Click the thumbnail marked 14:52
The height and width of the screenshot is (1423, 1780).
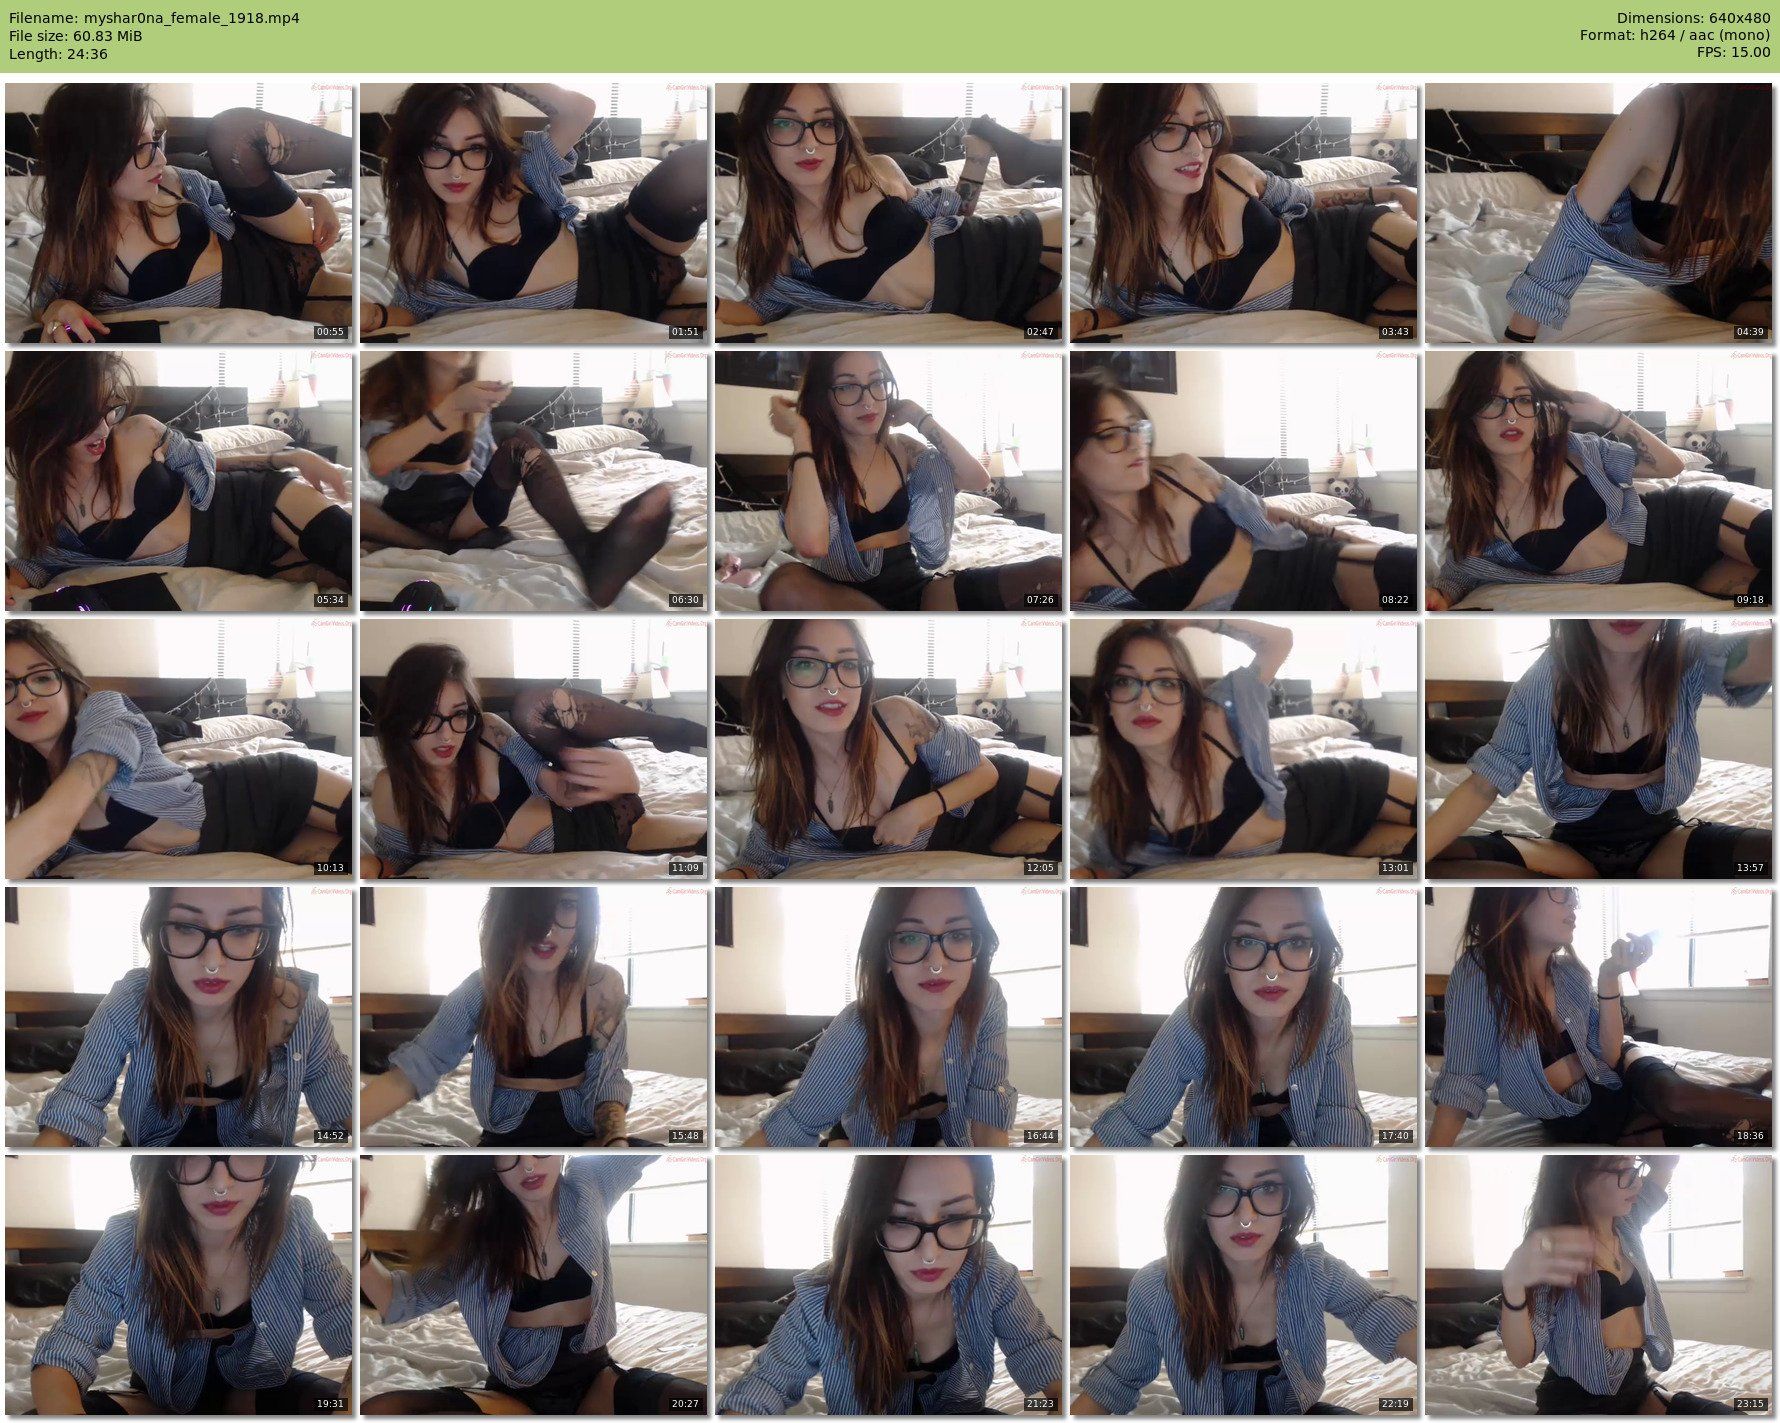[x=178, y=1017]
